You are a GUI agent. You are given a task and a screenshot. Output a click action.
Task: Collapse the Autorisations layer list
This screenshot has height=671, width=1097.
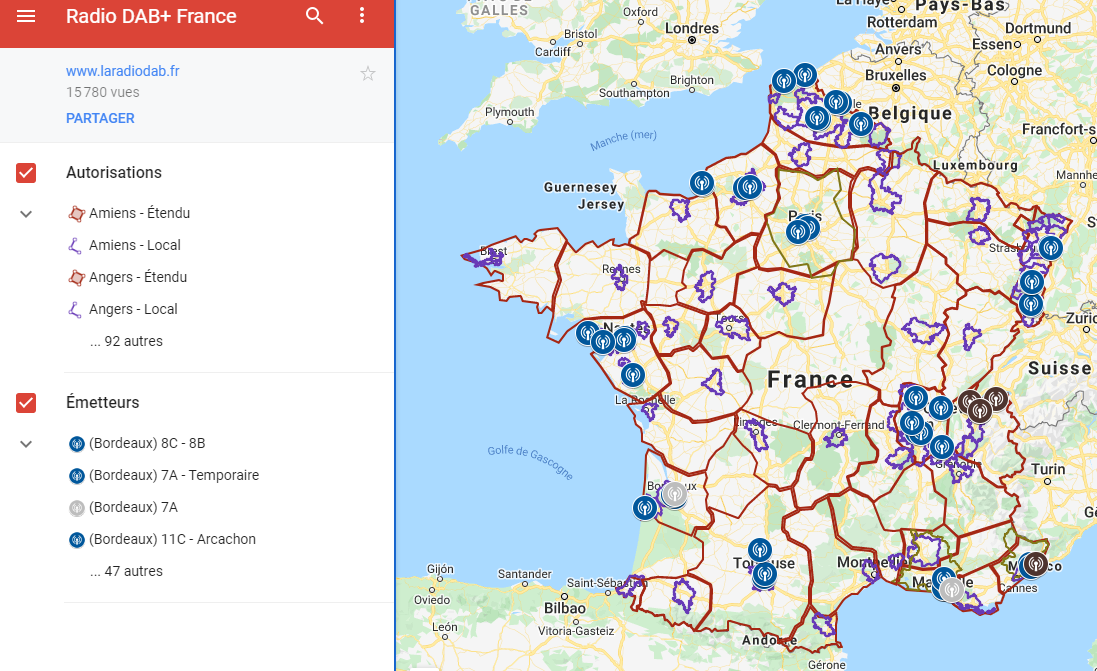[26, 213]
